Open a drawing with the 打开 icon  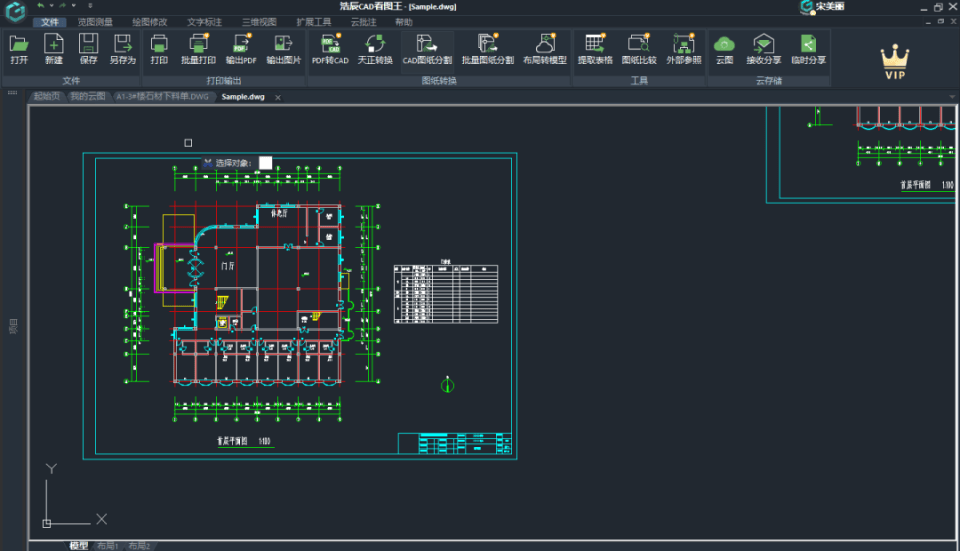19,49
